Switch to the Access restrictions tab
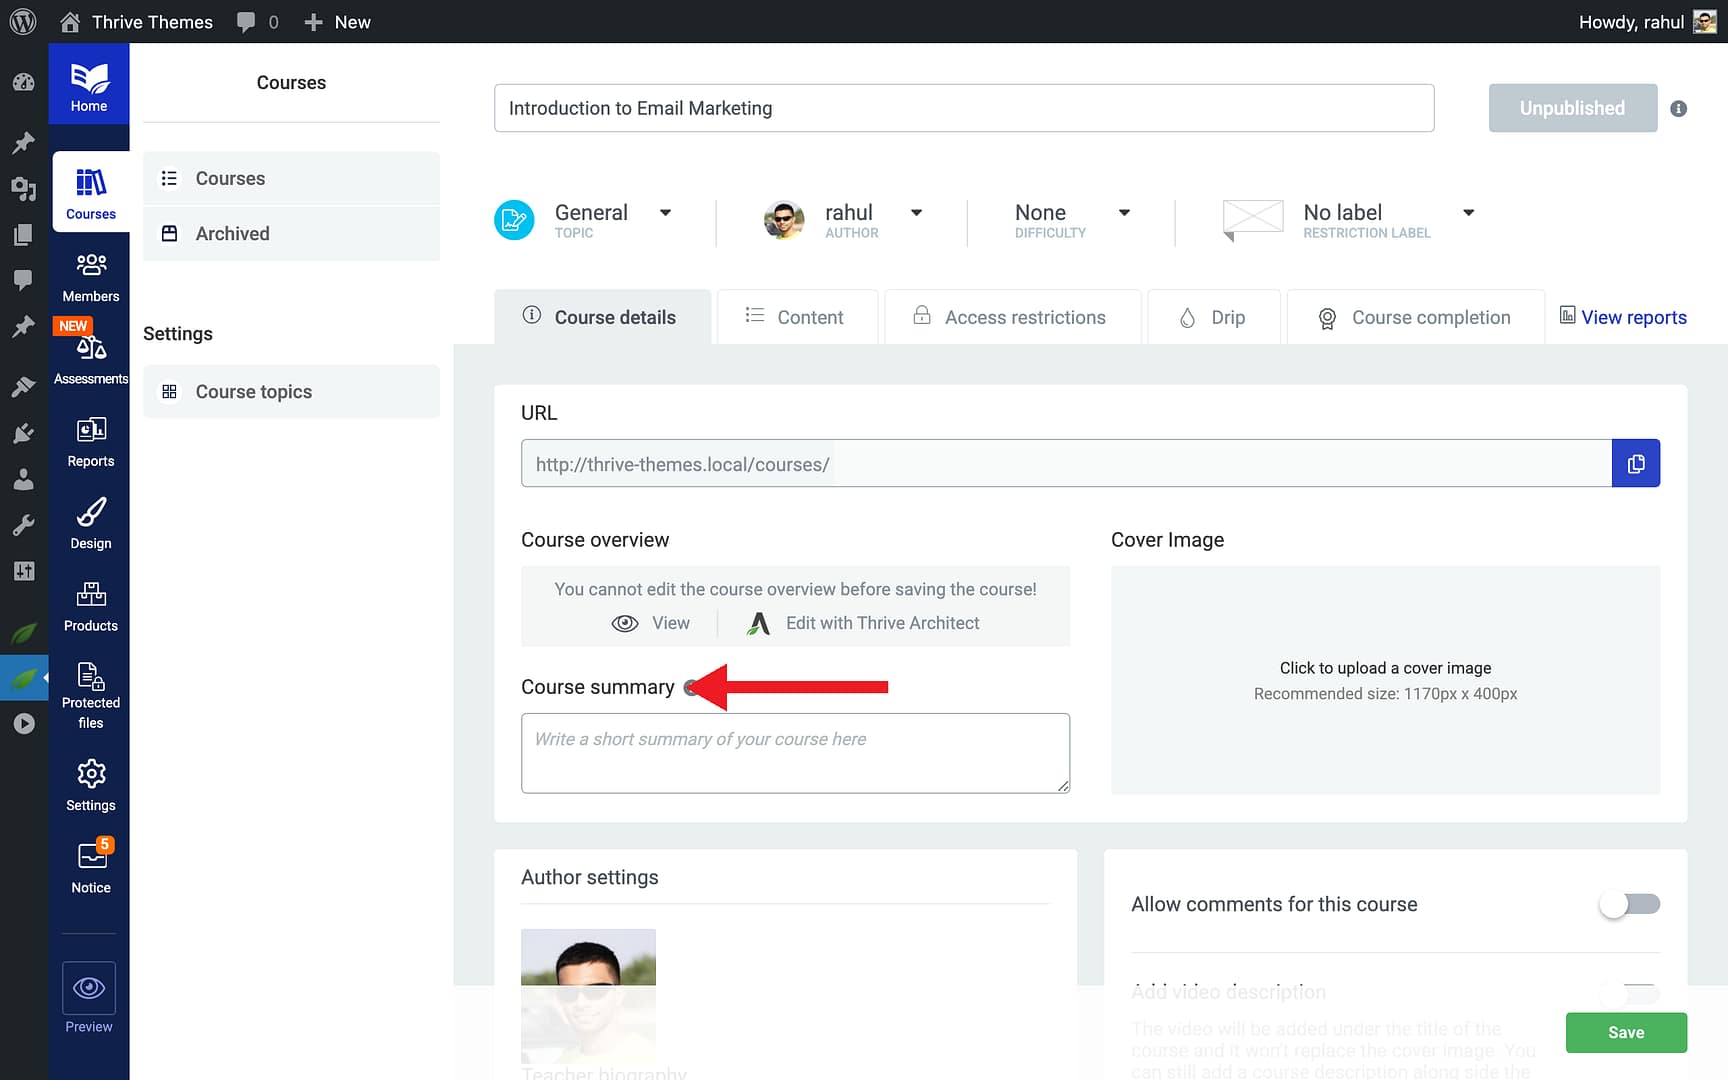1728x1080 pixels. 1011,317
